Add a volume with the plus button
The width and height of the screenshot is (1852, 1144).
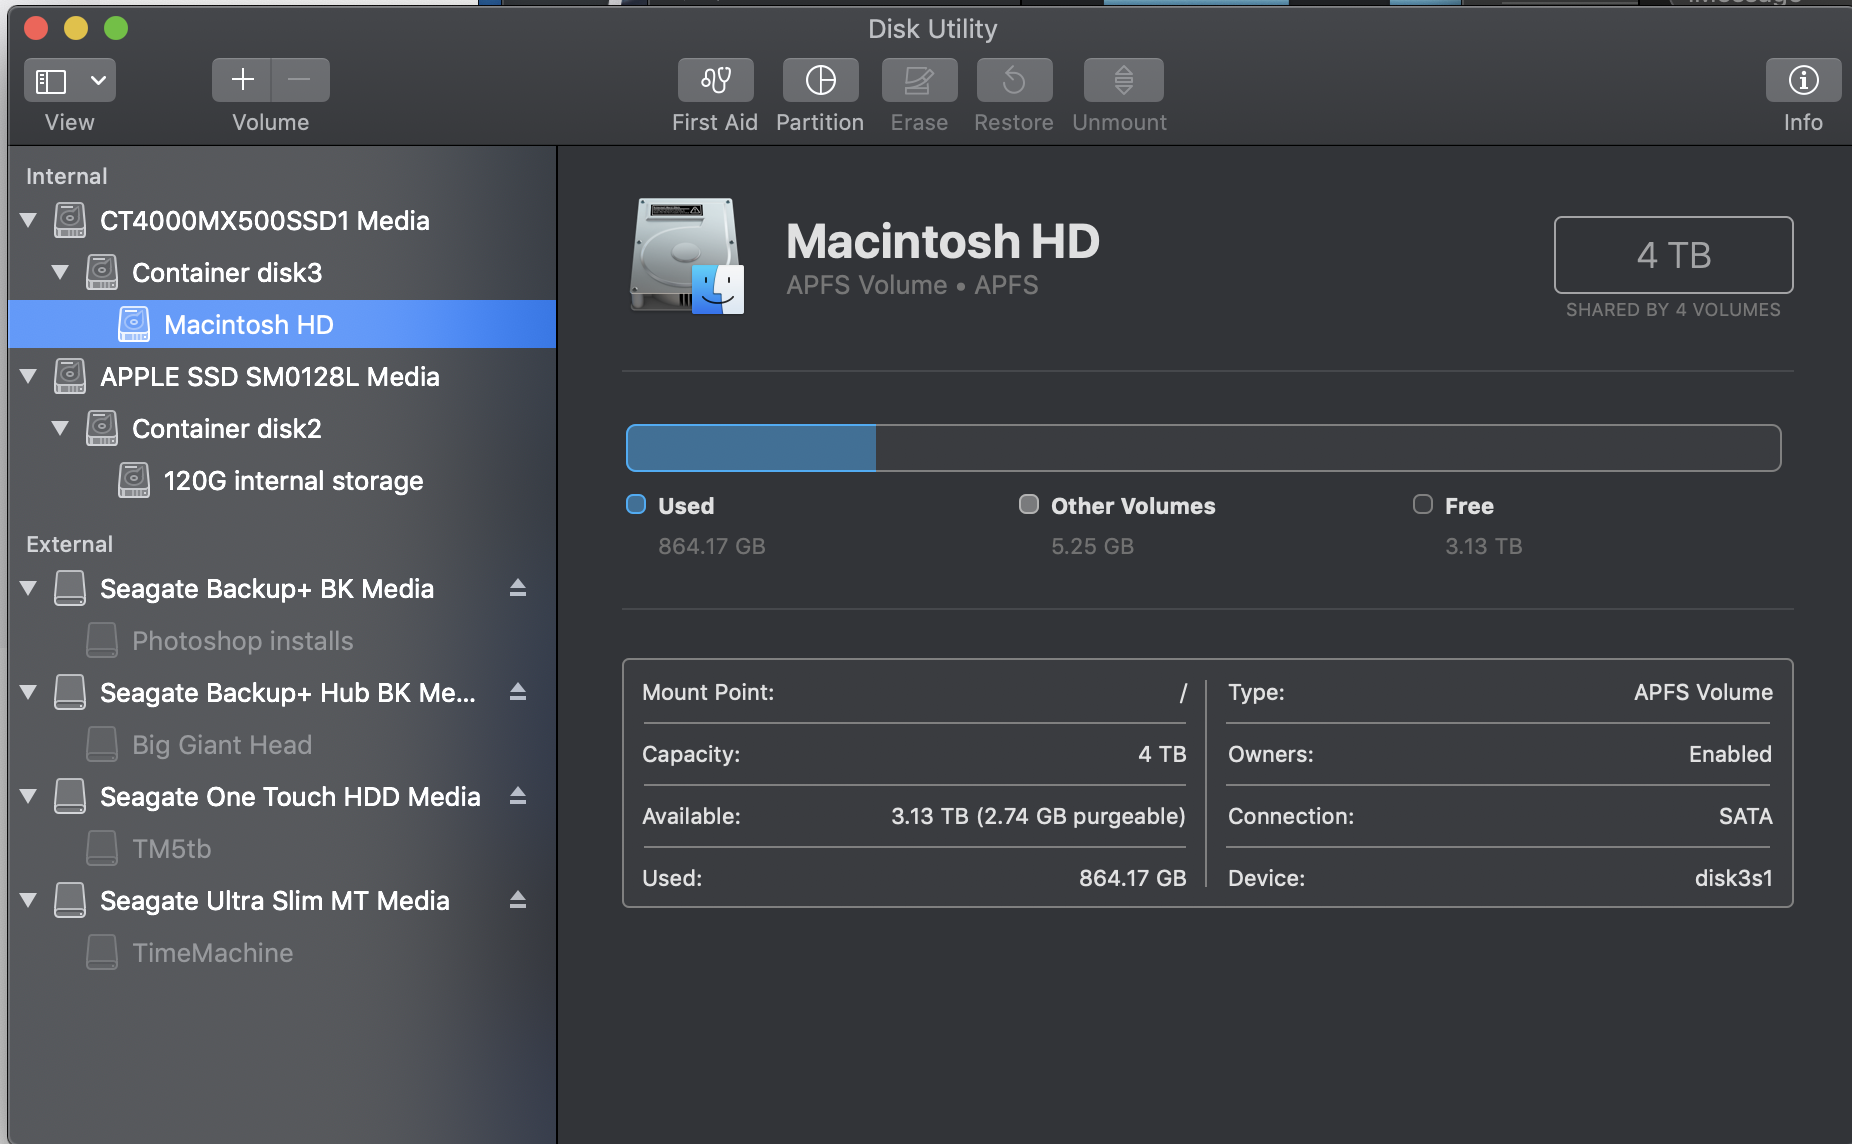coord(242,80)
